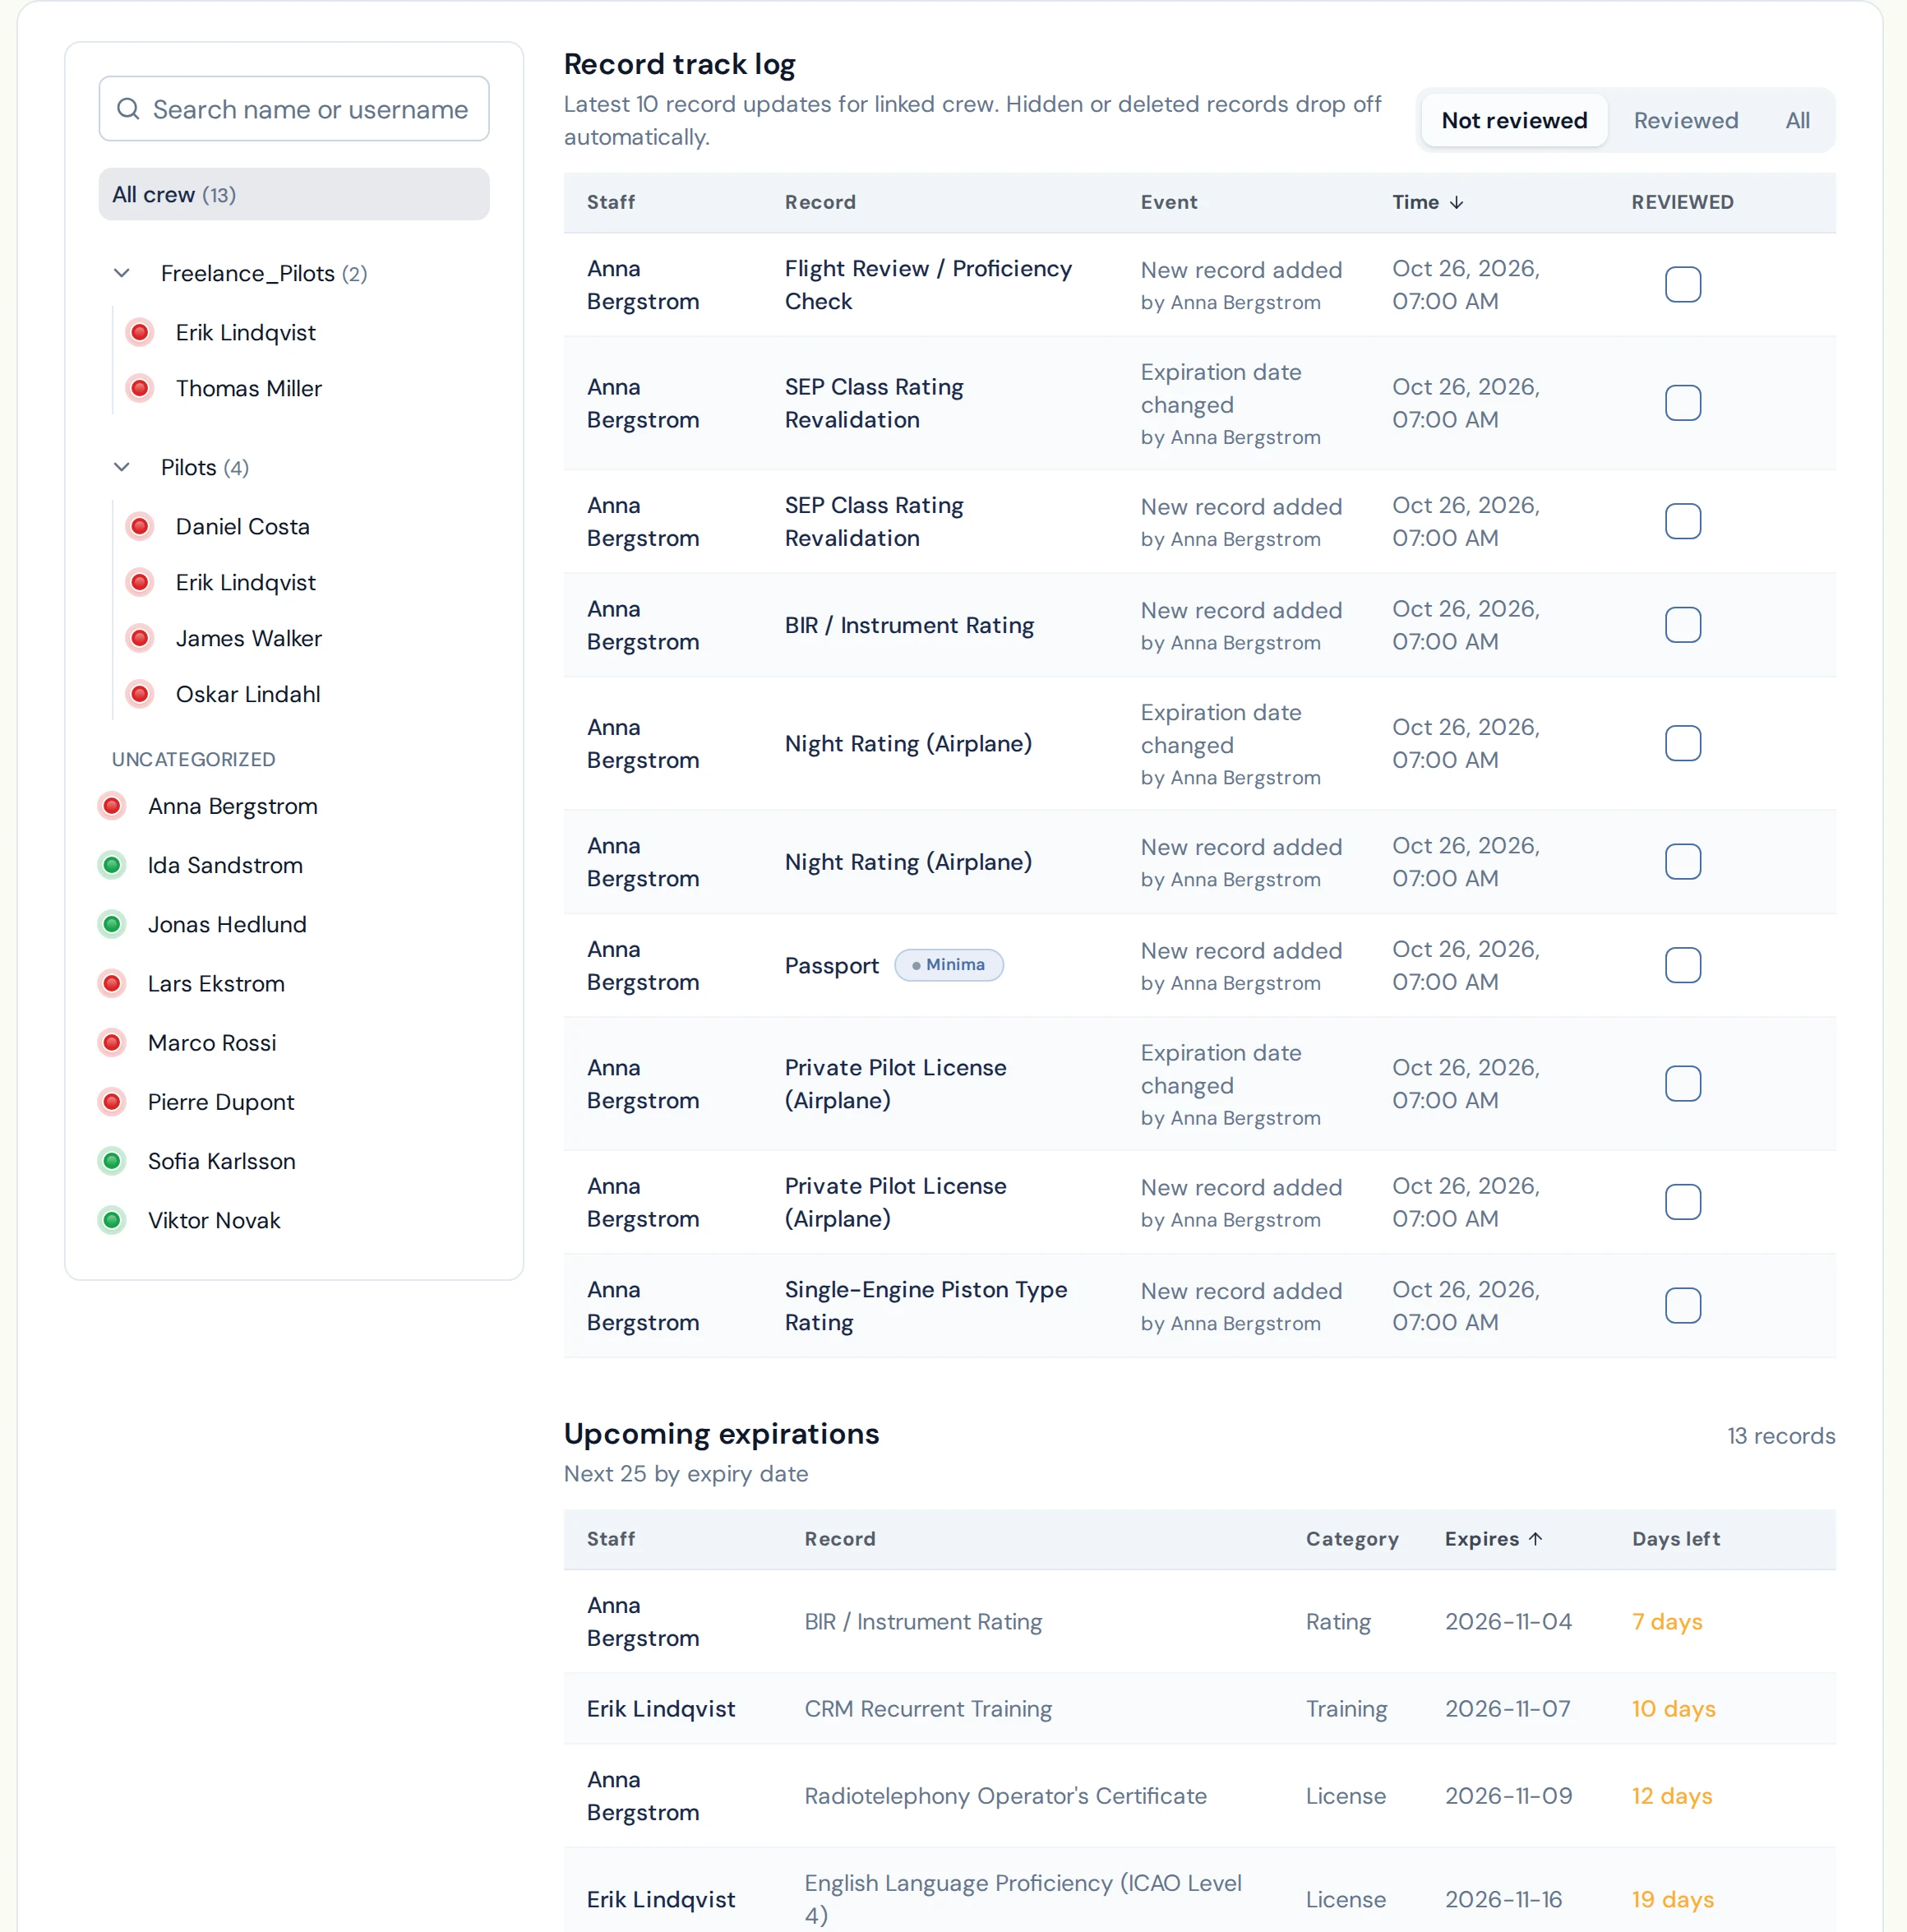Switch to Reviewed filter tab

pos(1685,120)
